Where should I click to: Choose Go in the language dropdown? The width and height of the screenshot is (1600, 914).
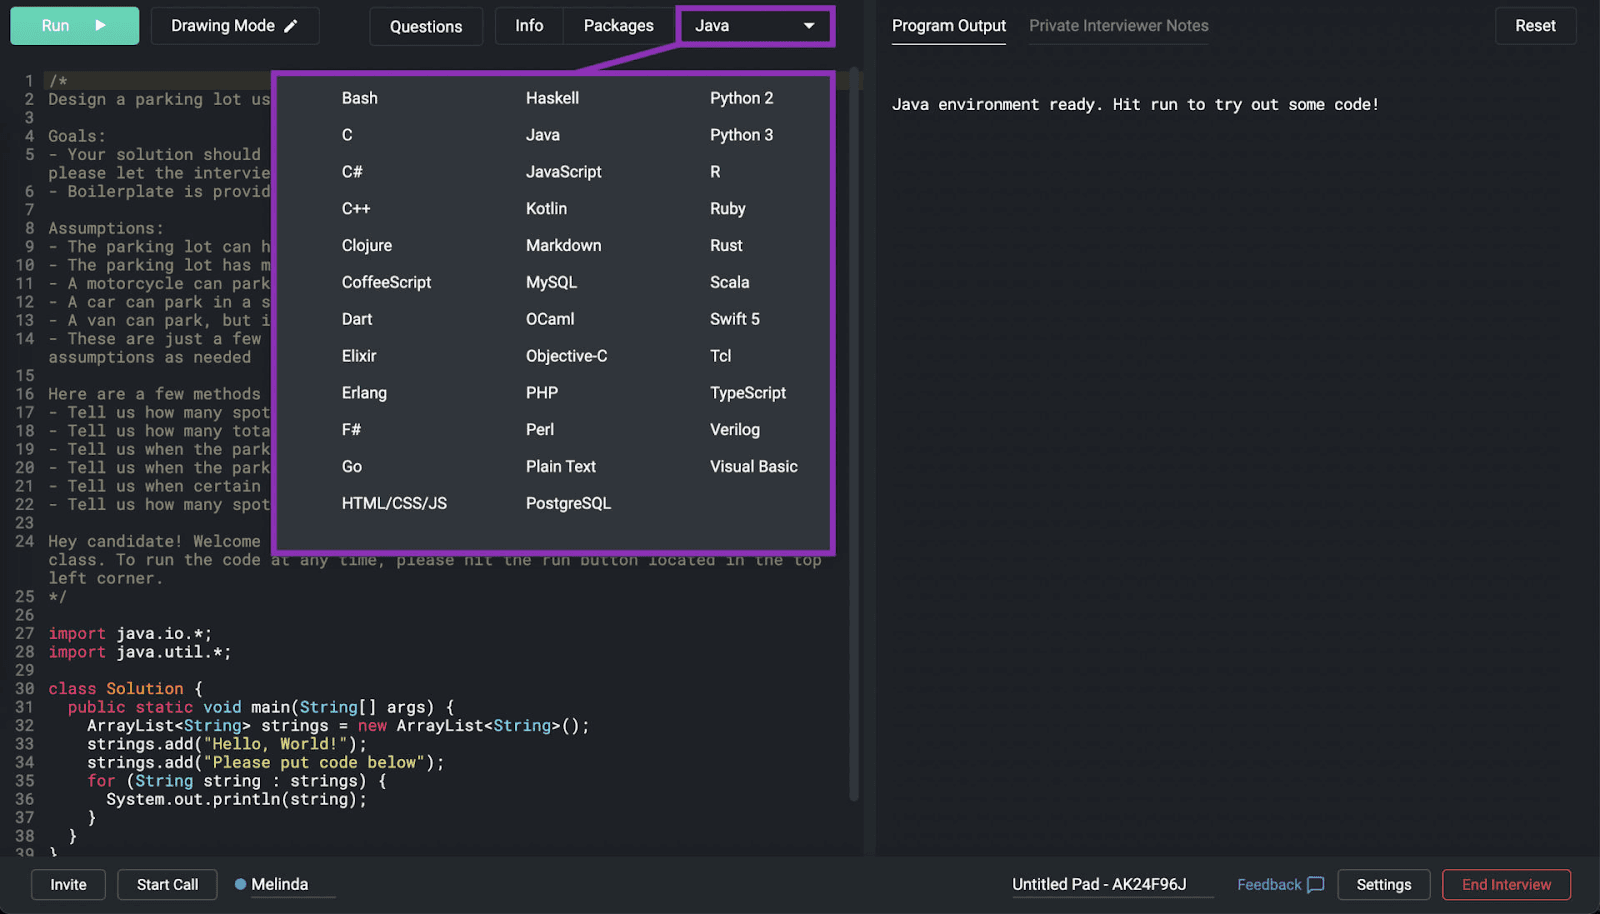[352, 467]
